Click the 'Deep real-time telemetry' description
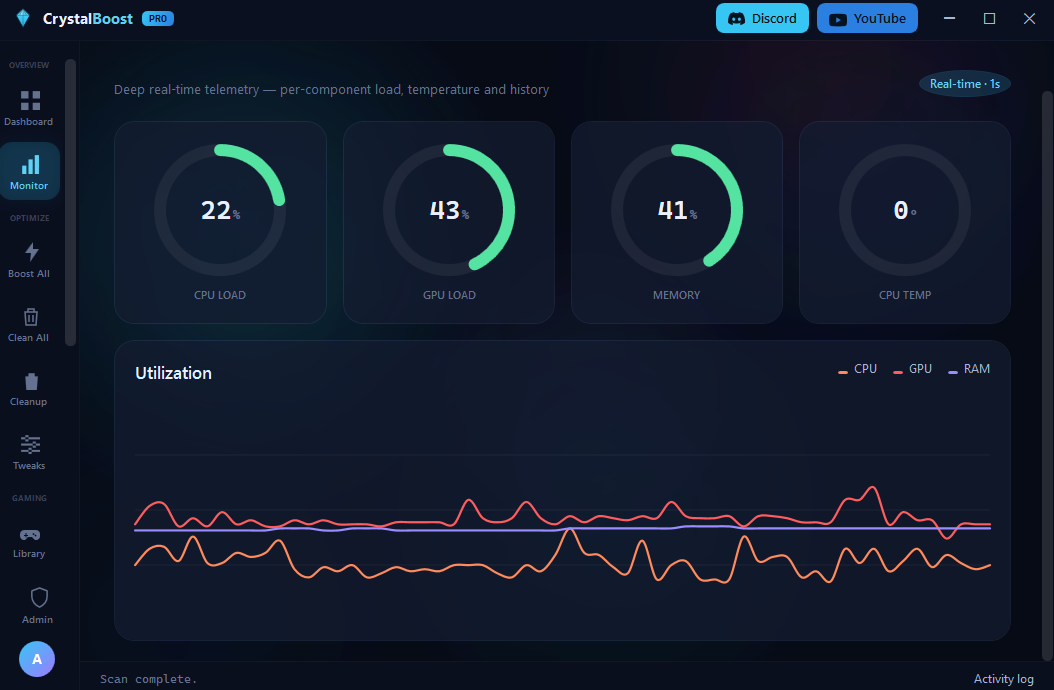Screen dimensions: 1054x690 (331, 89)
